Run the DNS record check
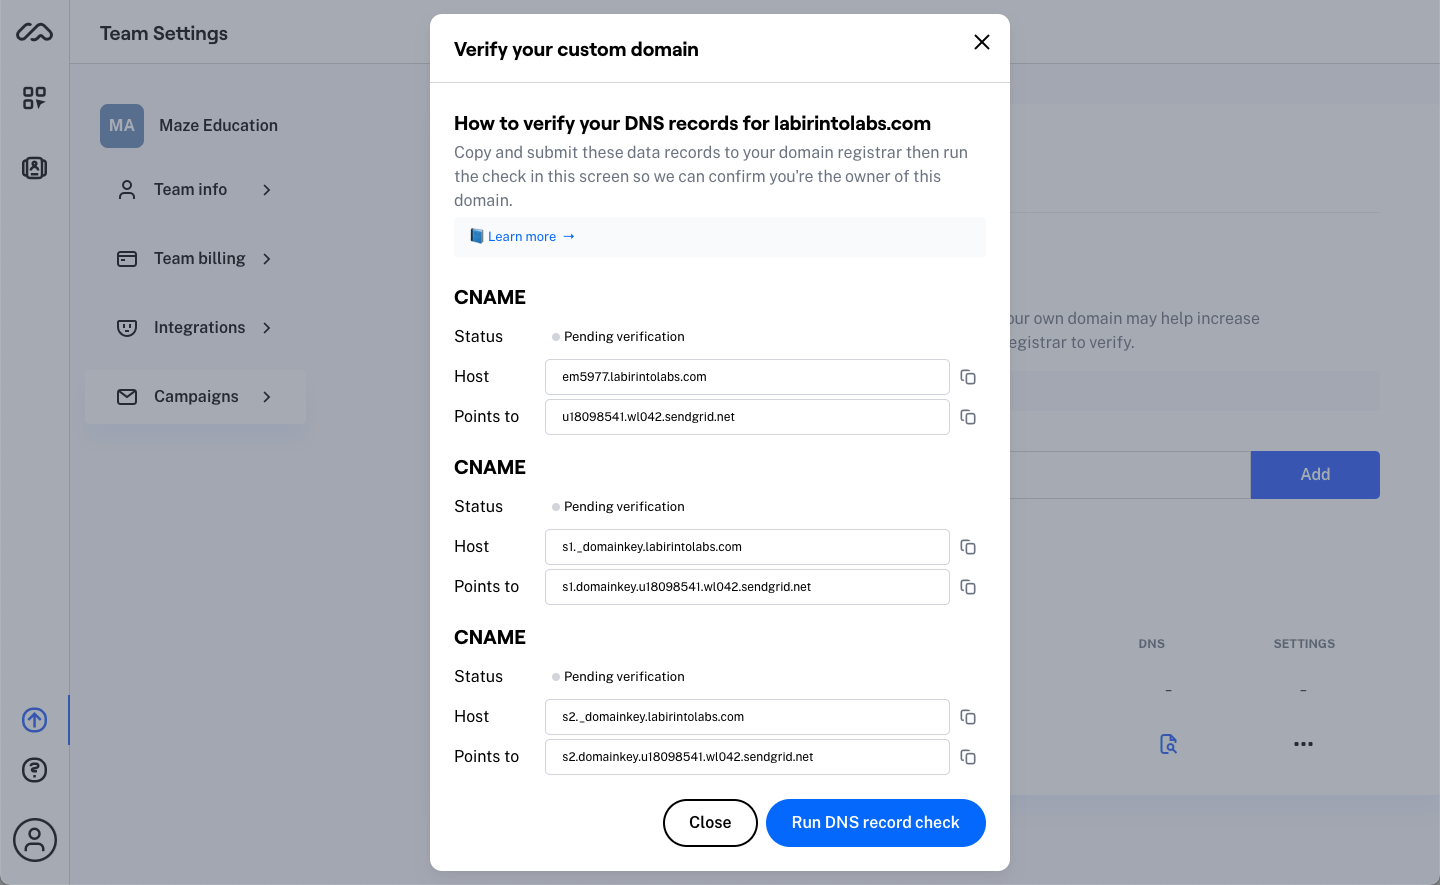1440x885 pixels. pos(875,822)
